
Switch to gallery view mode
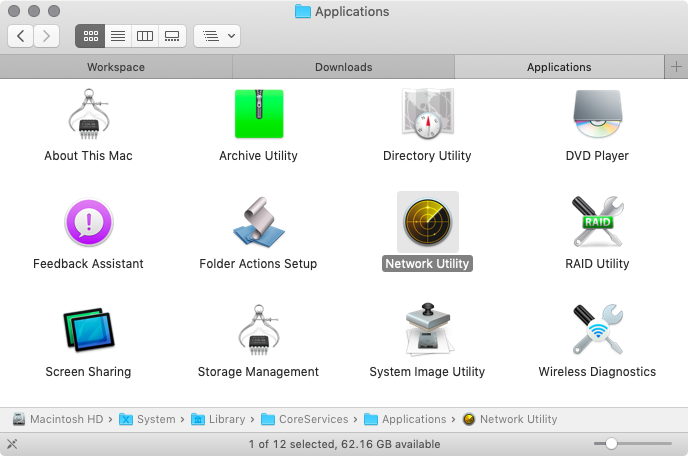click(172, 36)
